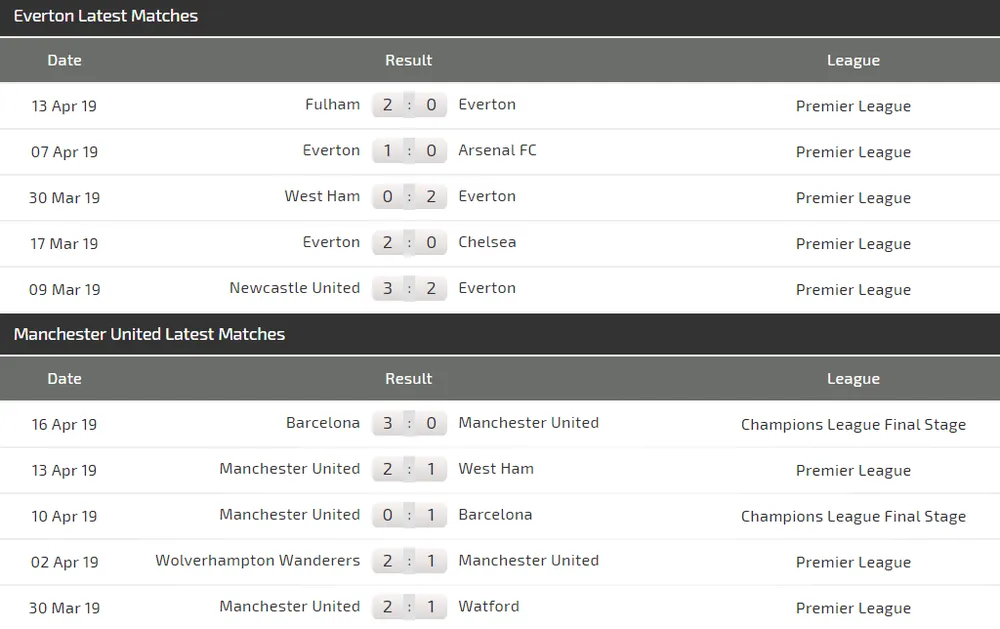Click Champions League Final Stage on 16 Apr
1000x629 pixels.
pyautogui.click(x=853, y=425)
